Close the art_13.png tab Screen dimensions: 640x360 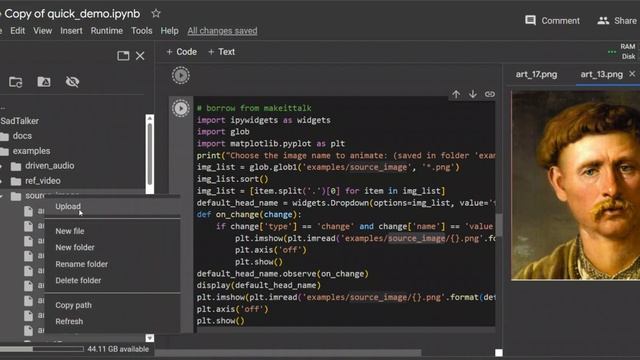tap(632, 74)
